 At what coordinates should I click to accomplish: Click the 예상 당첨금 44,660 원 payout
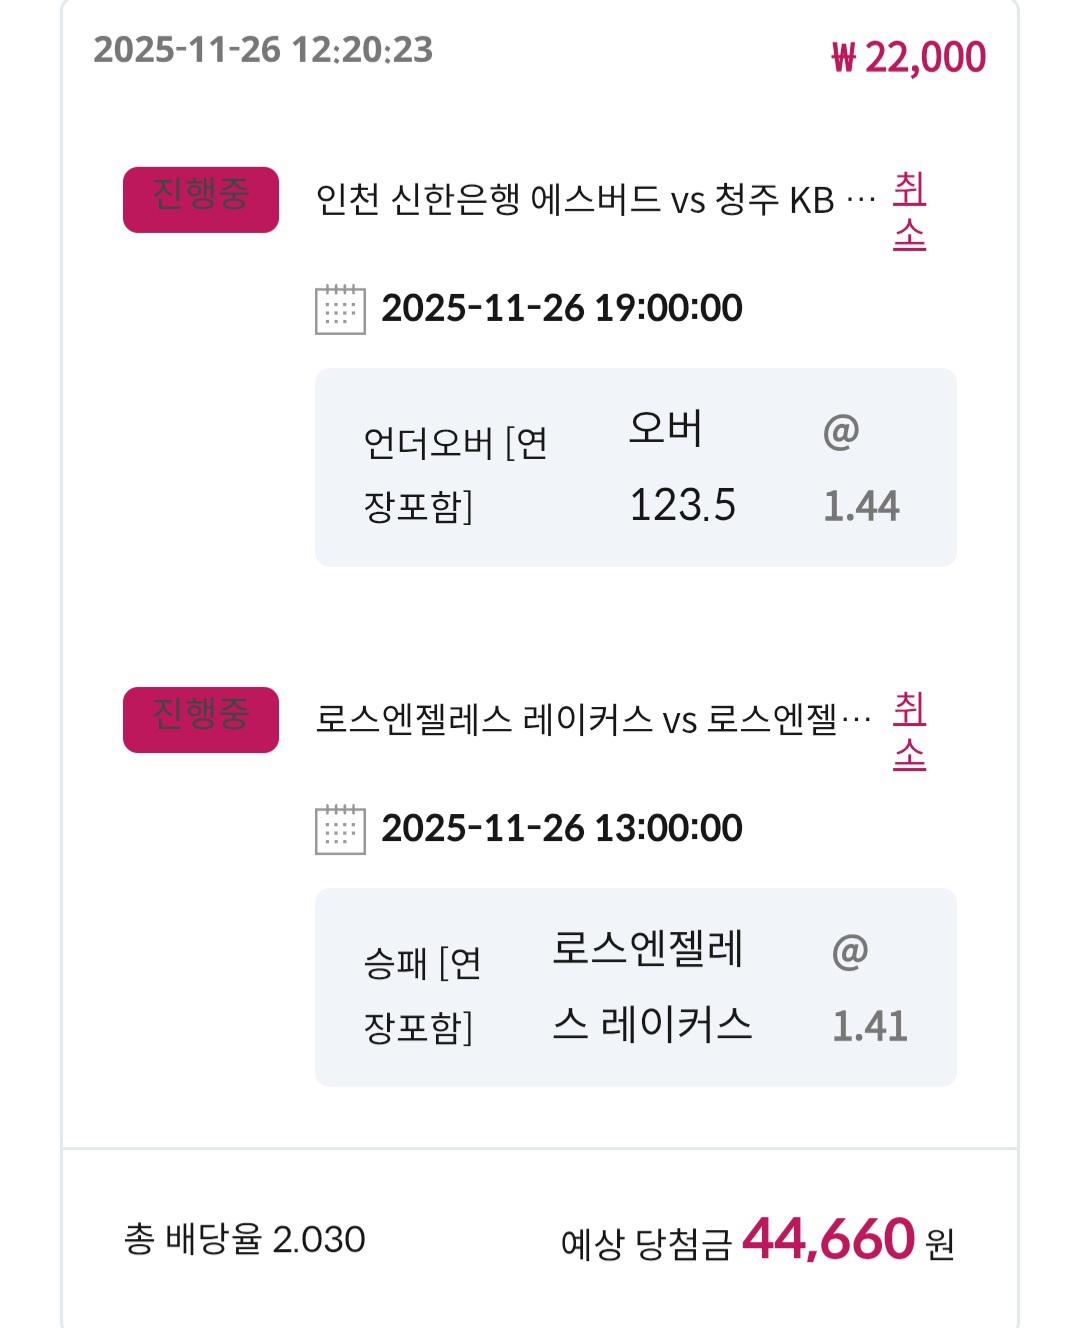point(757,1241)
